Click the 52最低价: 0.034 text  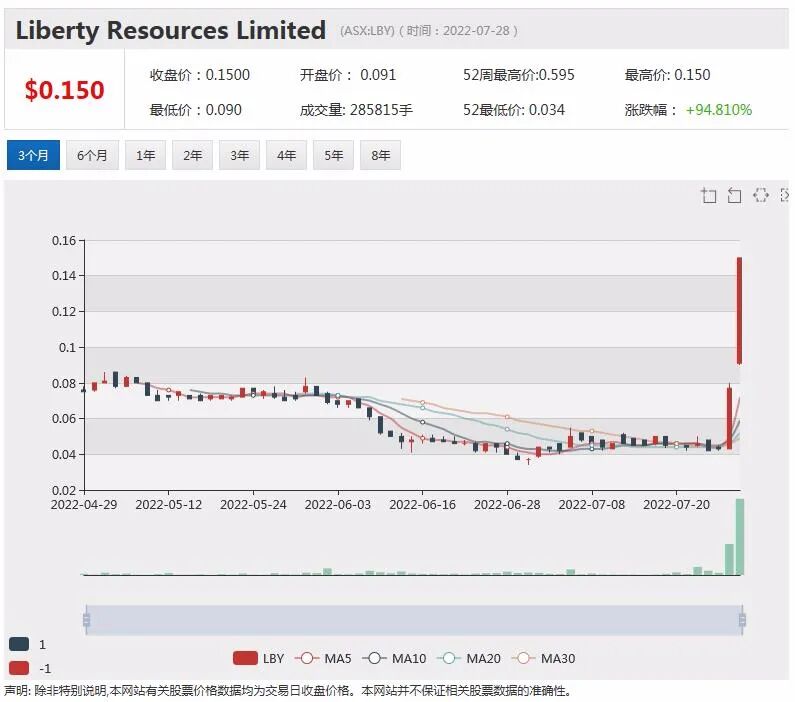[514, 110]
